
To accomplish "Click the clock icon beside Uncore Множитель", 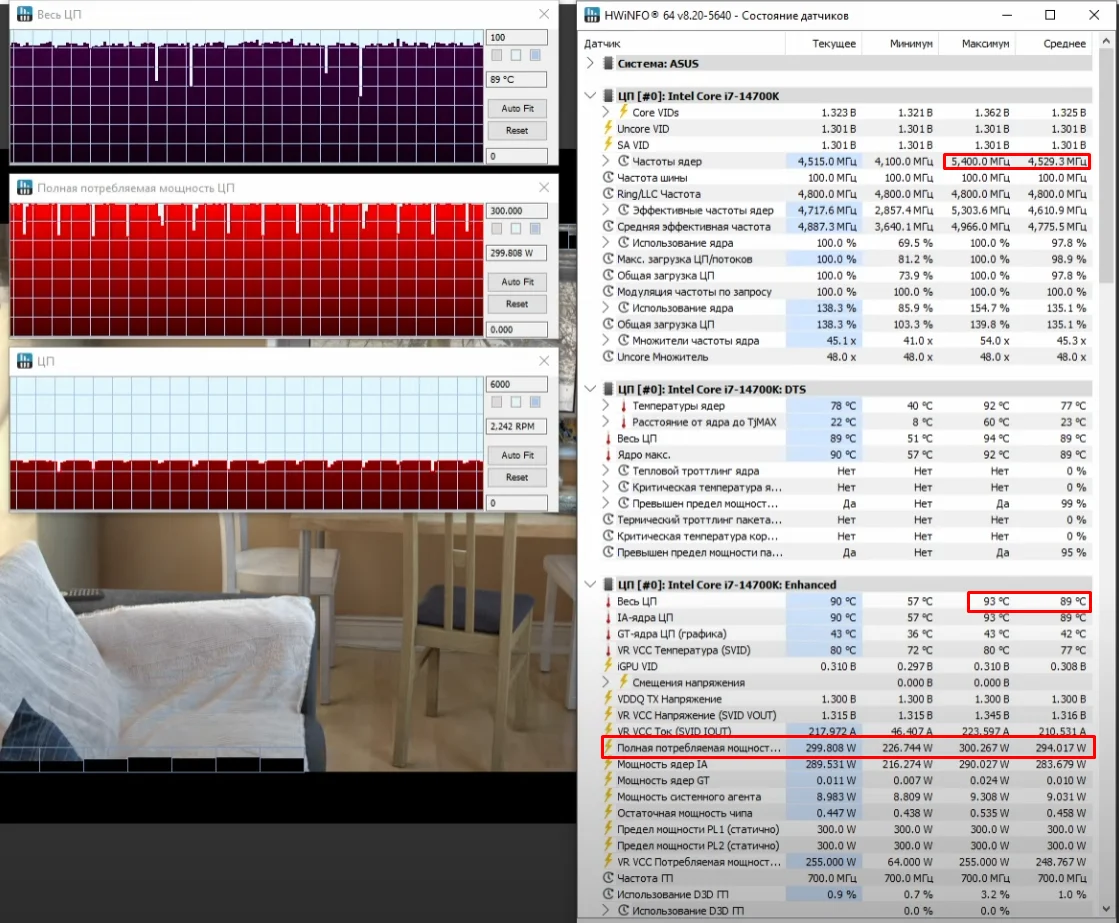I will click(608, 357).
